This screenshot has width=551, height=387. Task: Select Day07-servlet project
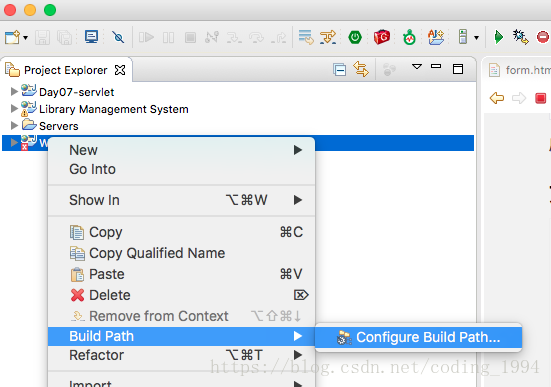pos(76,92)
